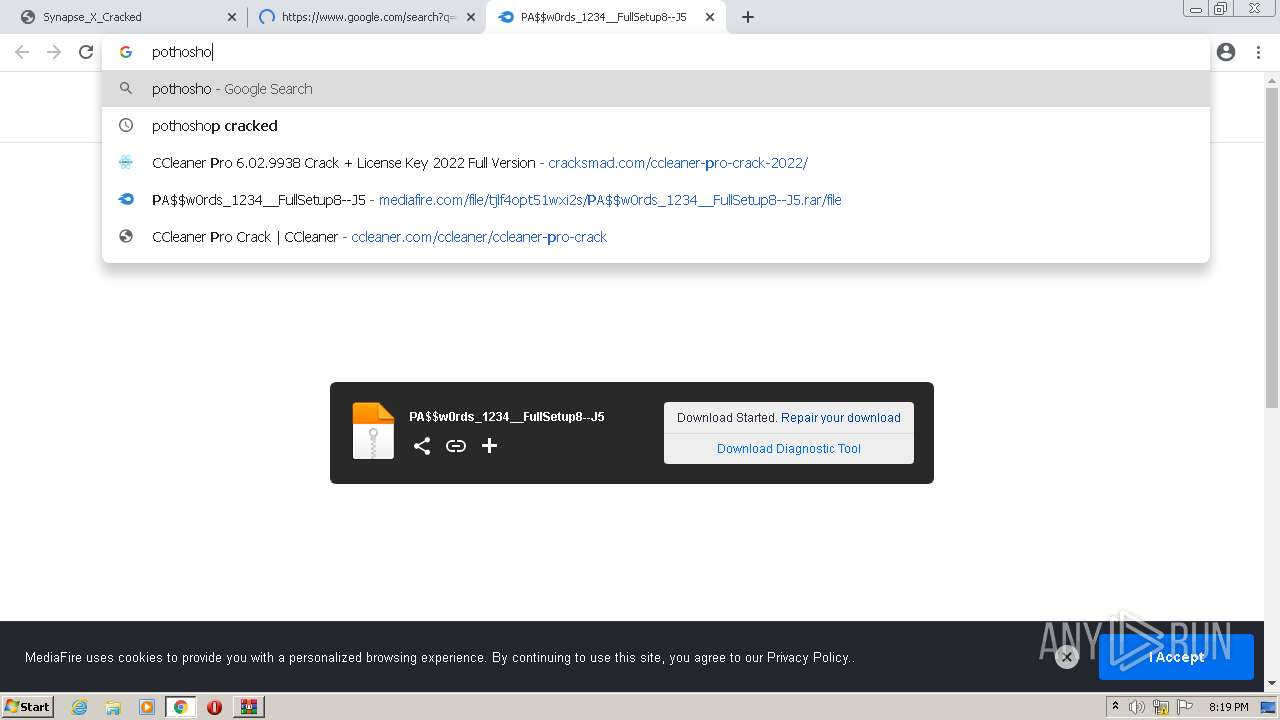The image size is (1280, 720).
Task: Click the scrollbar down arrow
Action: click(1272, 684)
